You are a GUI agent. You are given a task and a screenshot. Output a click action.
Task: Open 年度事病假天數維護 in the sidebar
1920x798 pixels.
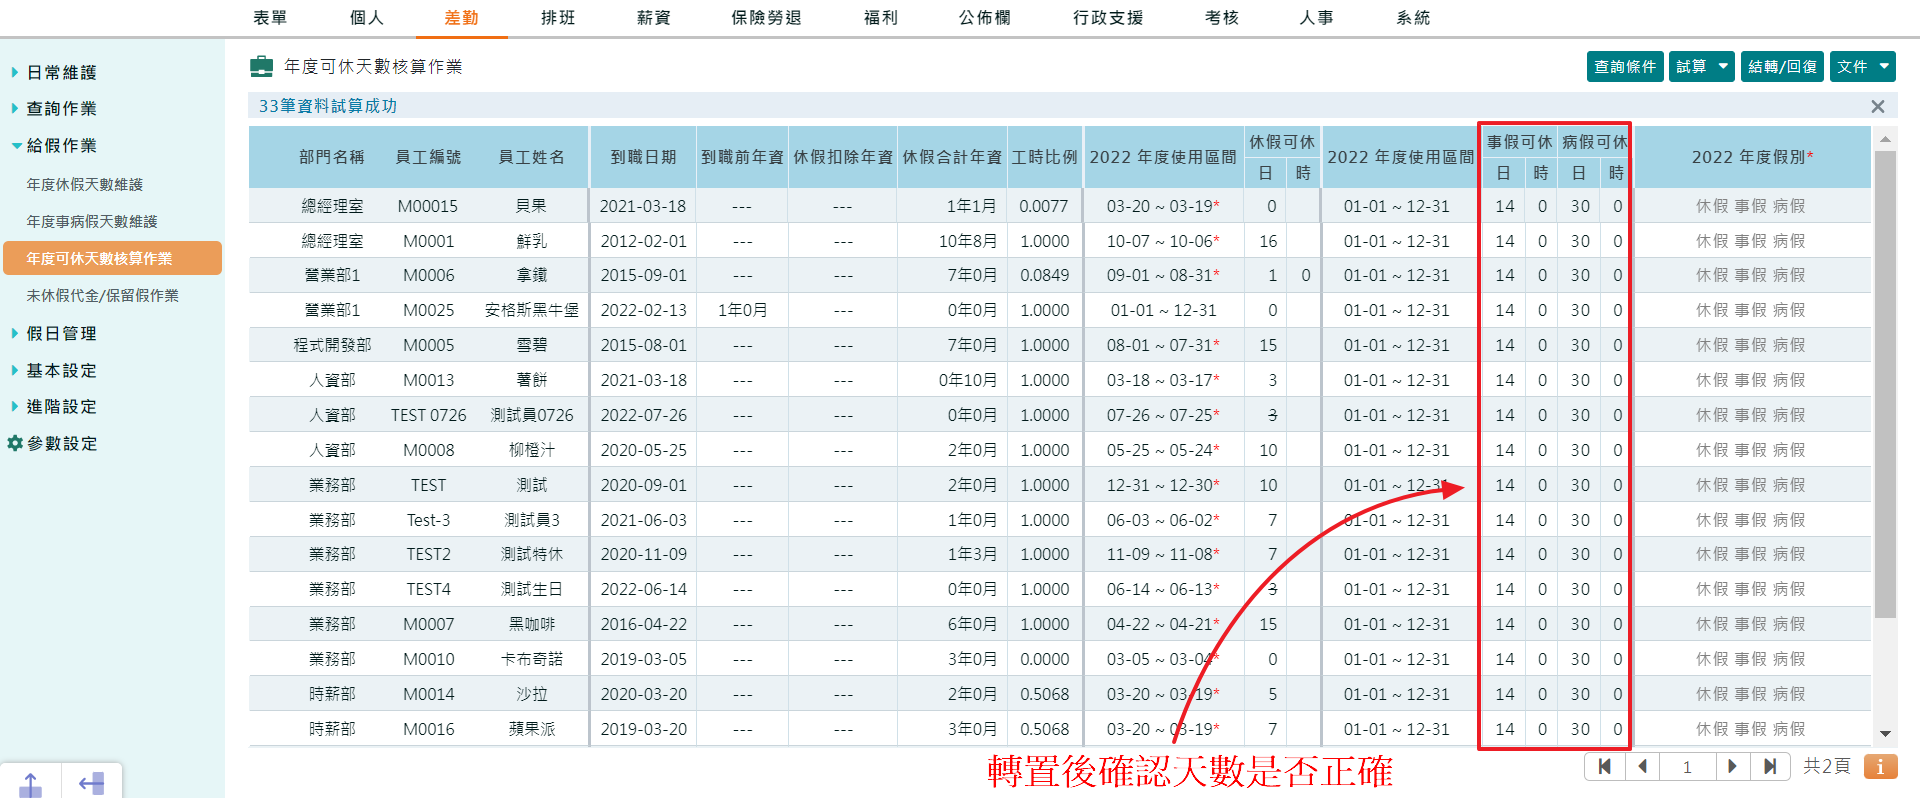point(92,222)
